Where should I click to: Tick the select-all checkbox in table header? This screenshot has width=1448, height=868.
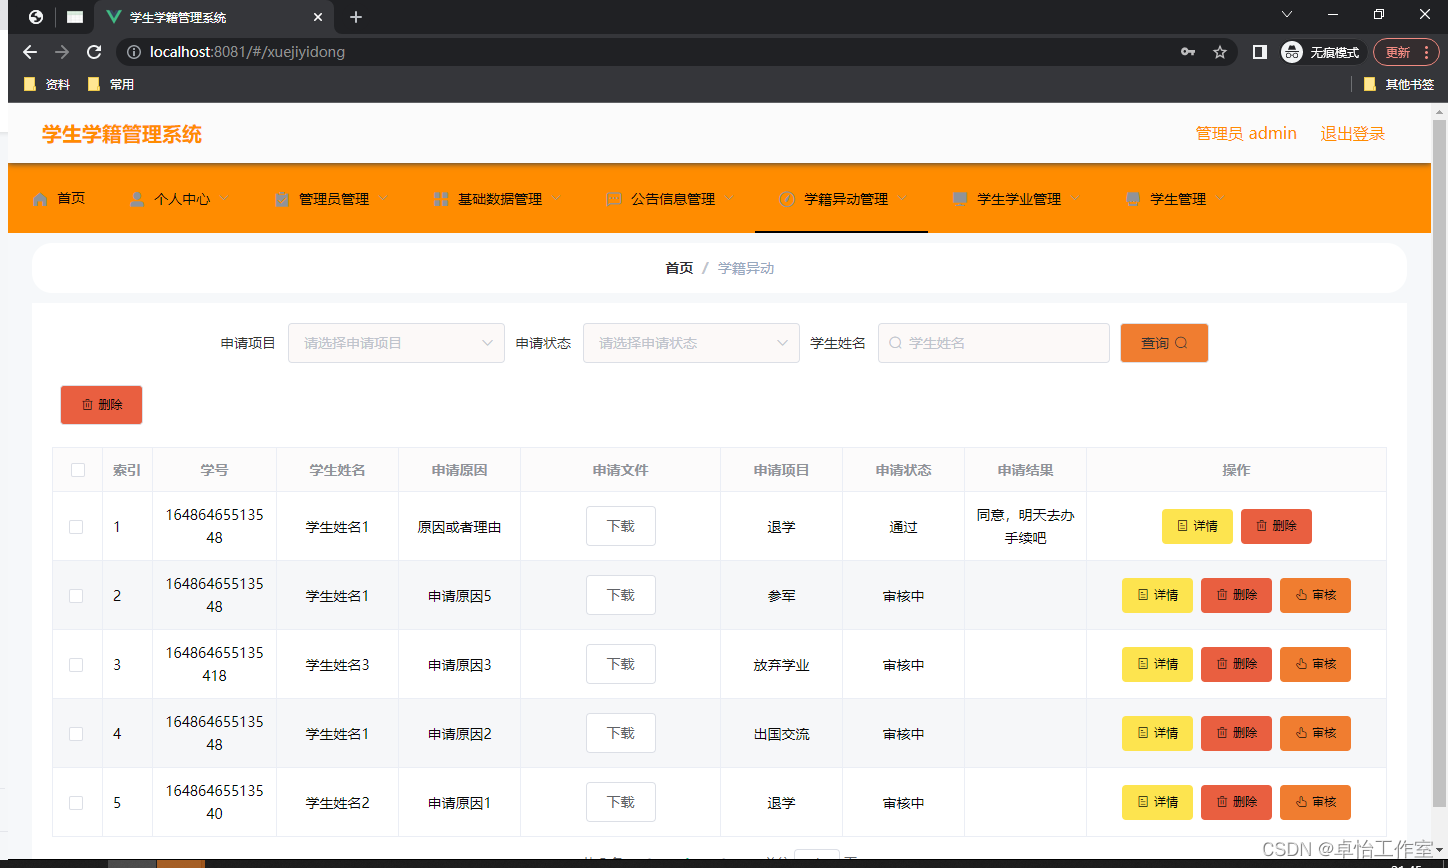pyautogui.click(x=78, y=470)
